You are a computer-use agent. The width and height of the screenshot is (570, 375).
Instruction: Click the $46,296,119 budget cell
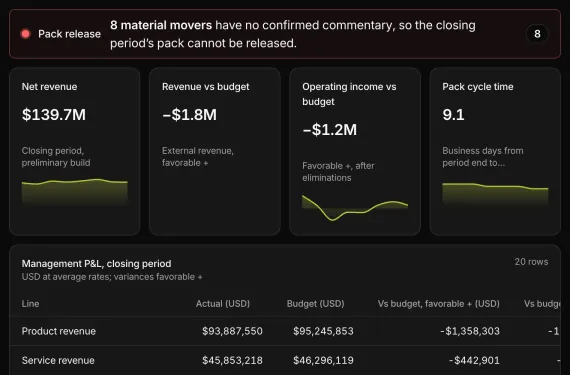[323, 360]
